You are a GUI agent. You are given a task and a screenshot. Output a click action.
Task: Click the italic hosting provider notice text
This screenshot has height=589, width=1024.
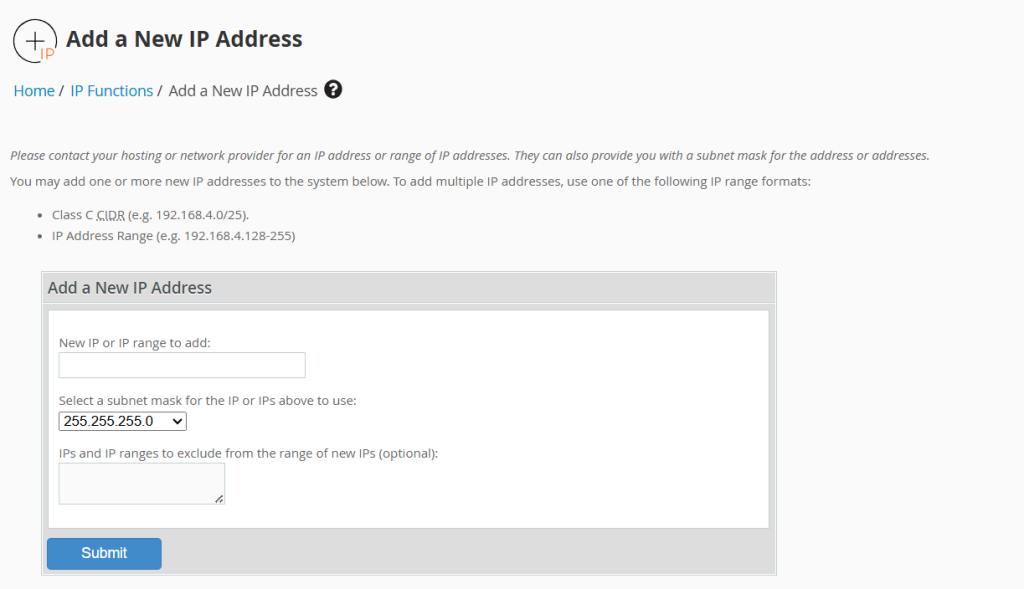pos(469,156)
